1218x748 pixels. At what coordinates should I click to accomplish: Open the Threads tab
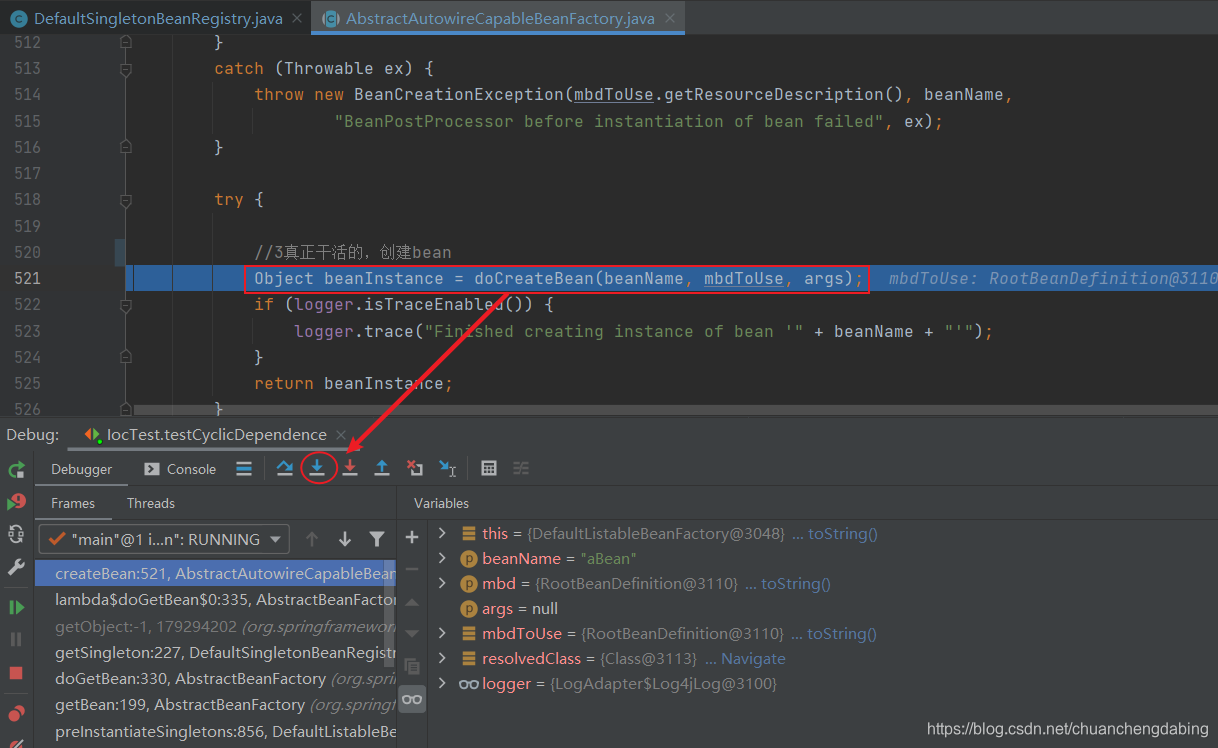pyautogui.click(x=151, y=503)
